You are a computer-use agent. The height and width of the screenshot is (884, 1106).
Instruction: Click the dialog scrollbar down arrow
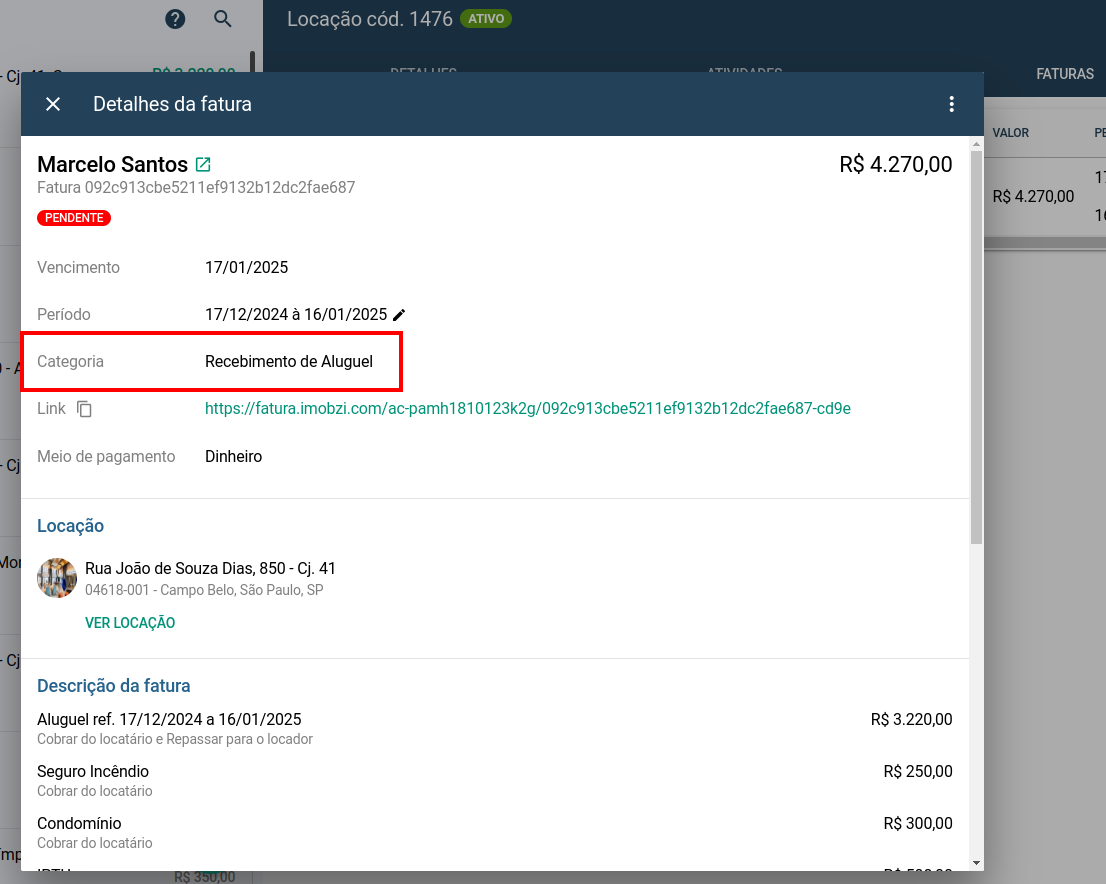(976, 863)
